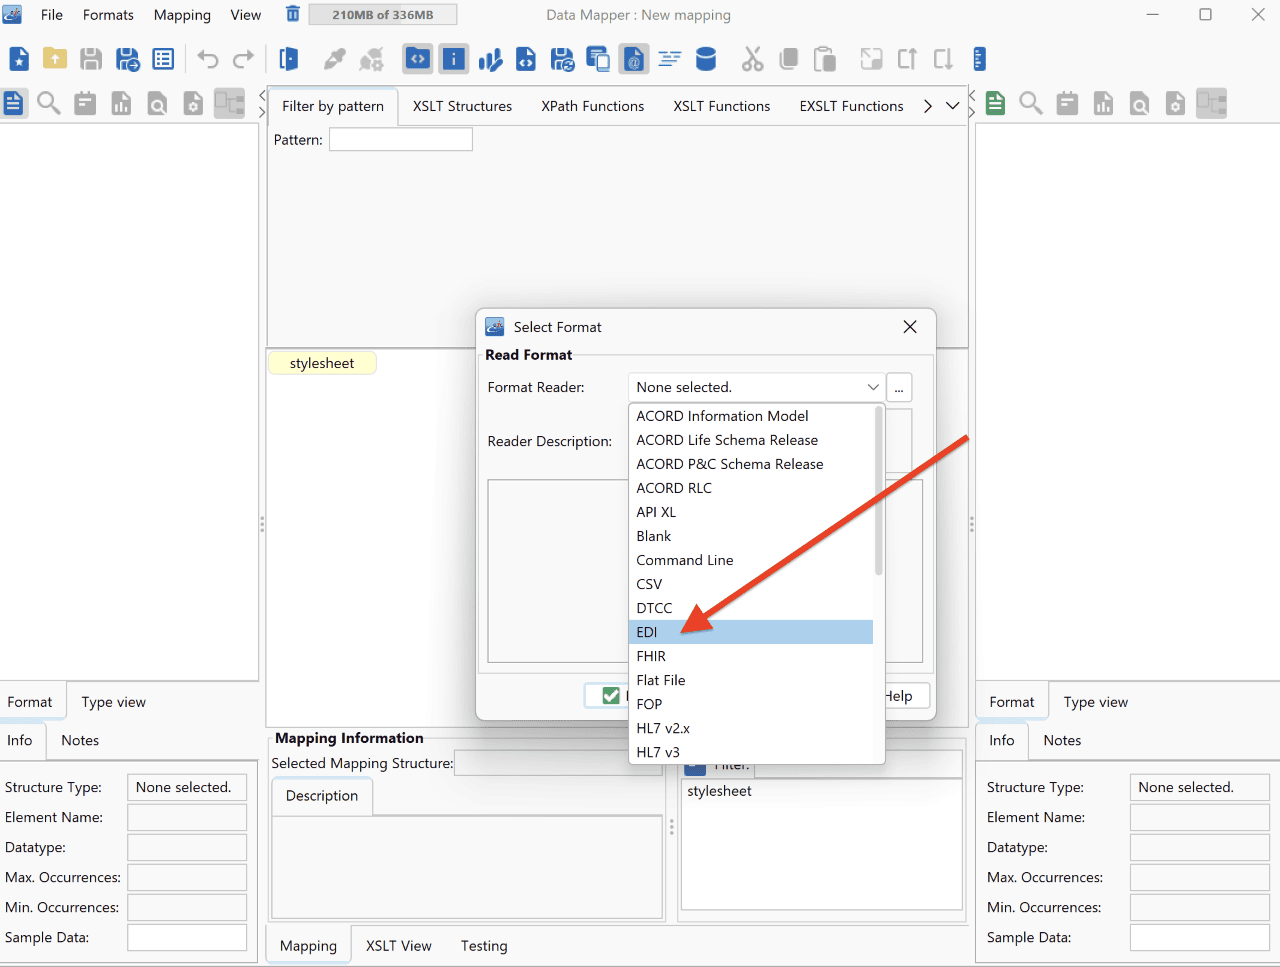Click the copy toolbar icon
1280x967 pixels.
[x=788, y=59]
